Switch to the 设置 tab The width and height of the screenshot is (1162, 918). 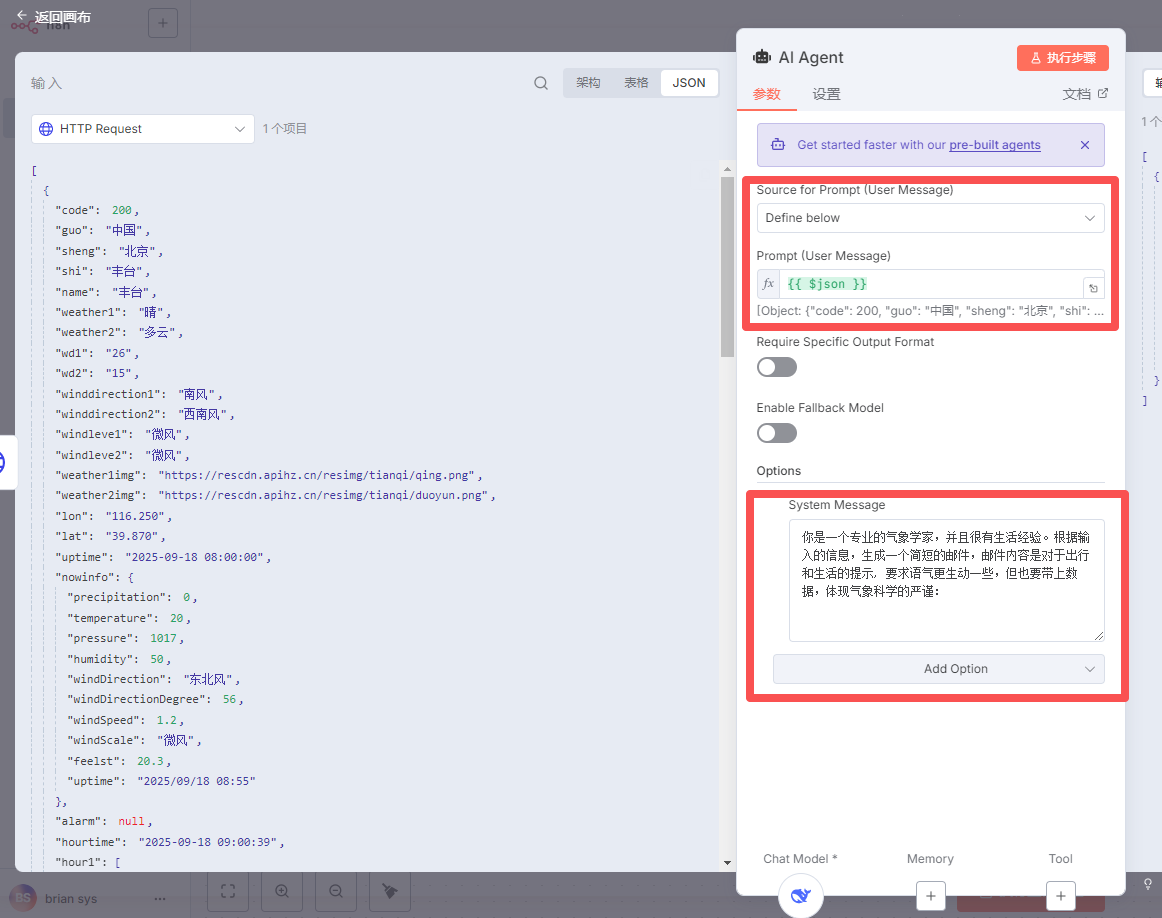coord(826,94)
